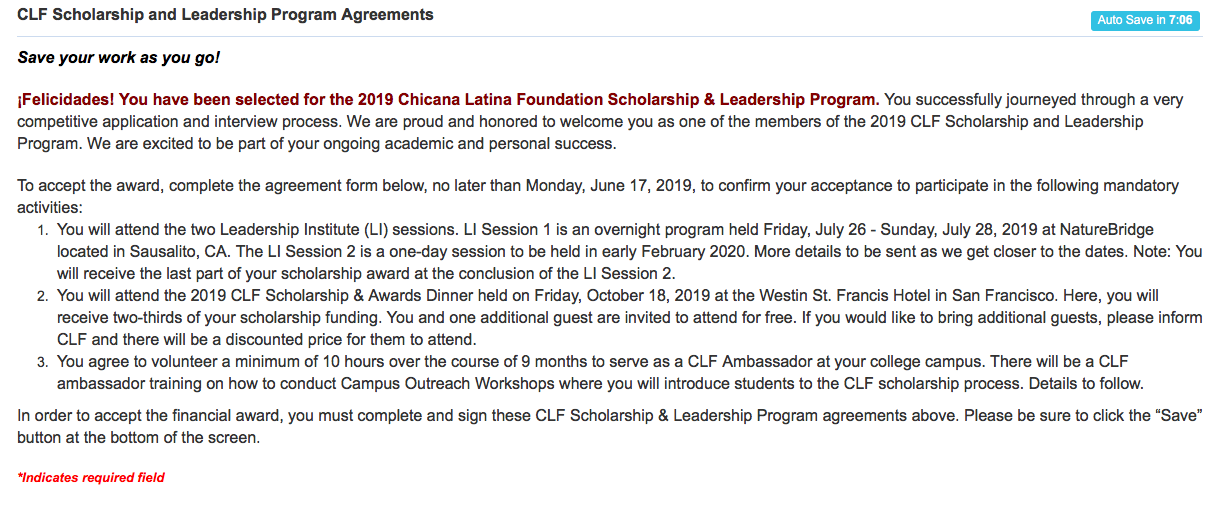This screenshot has height=527, width=1225.
Task: Select list item number 1 marker
Action: pos(42,231)
